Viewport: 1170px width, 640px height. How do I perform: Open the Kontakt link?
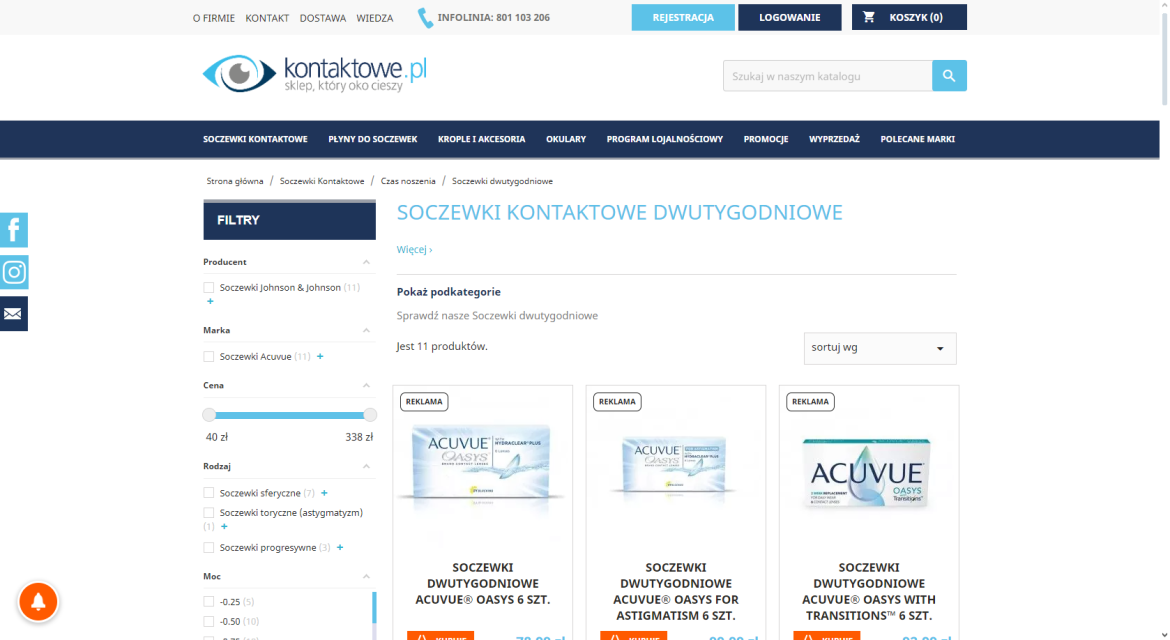(267, 18)
